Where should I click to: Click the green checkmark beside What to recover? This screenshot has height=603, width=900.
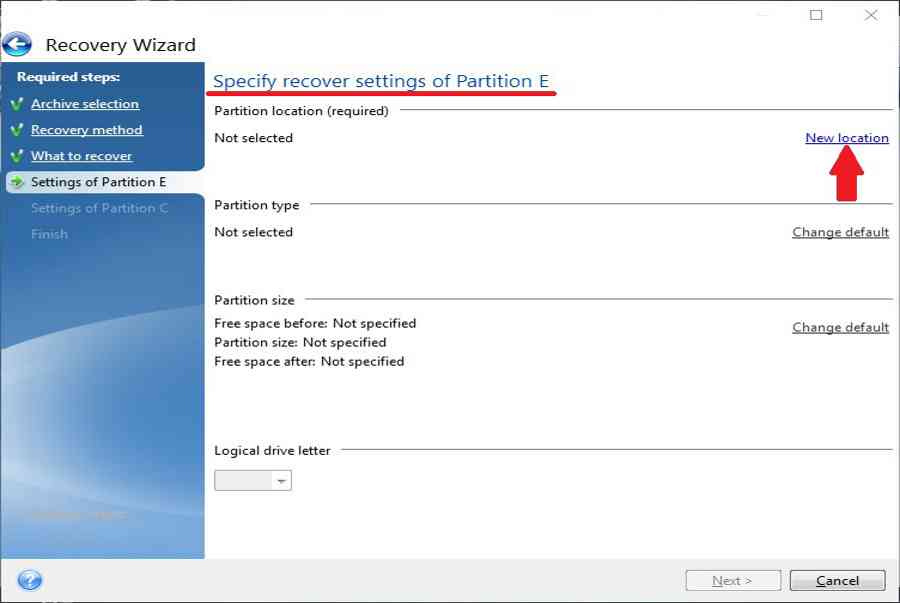pos(17,156)
